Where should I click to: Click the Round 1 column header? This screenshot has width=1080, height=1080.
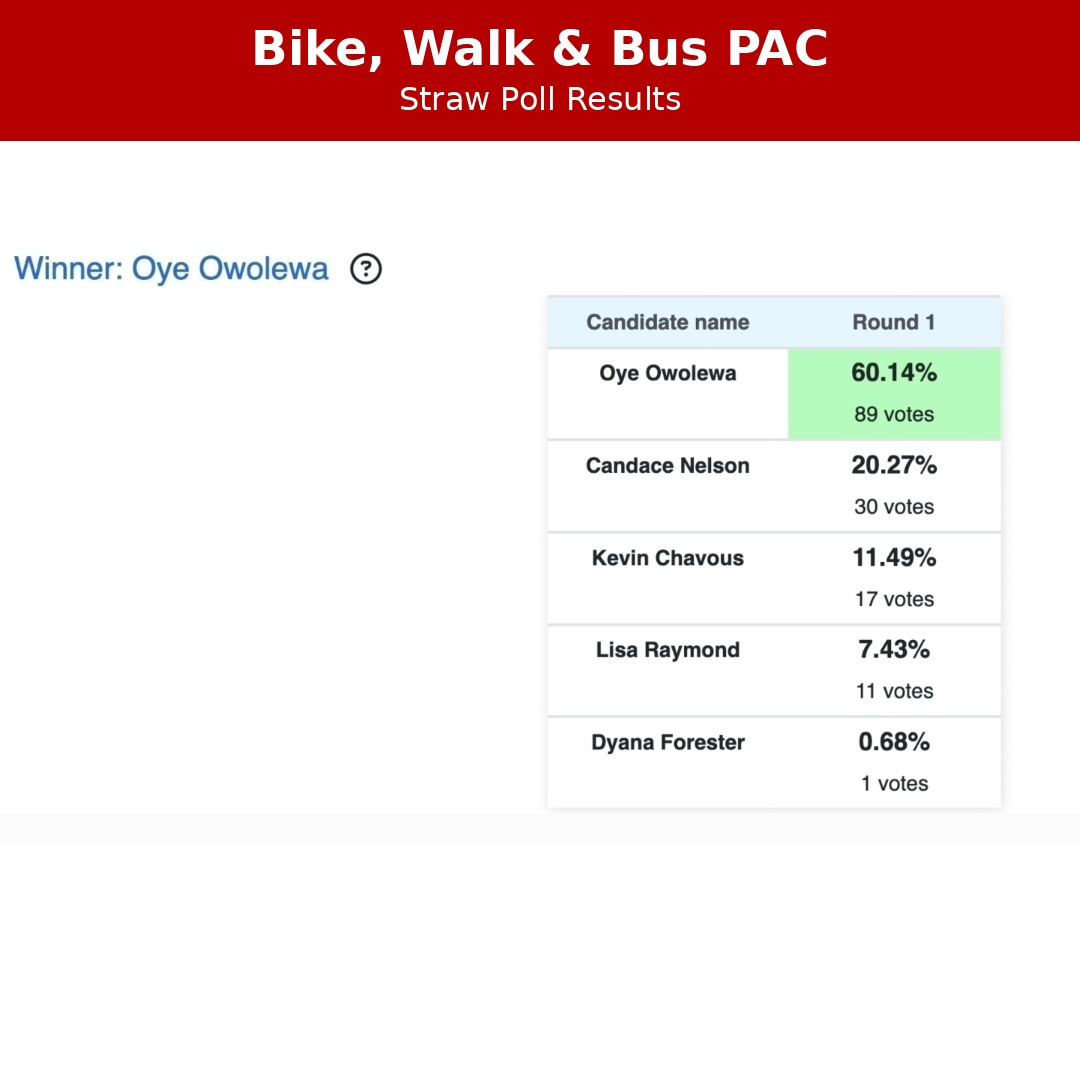pos(893,322)
